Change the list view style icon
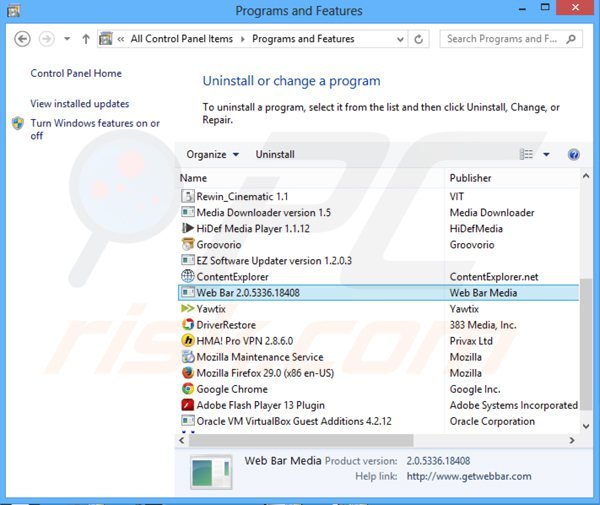The height and width of the screenshot is (505, 600). coord(526,155)
